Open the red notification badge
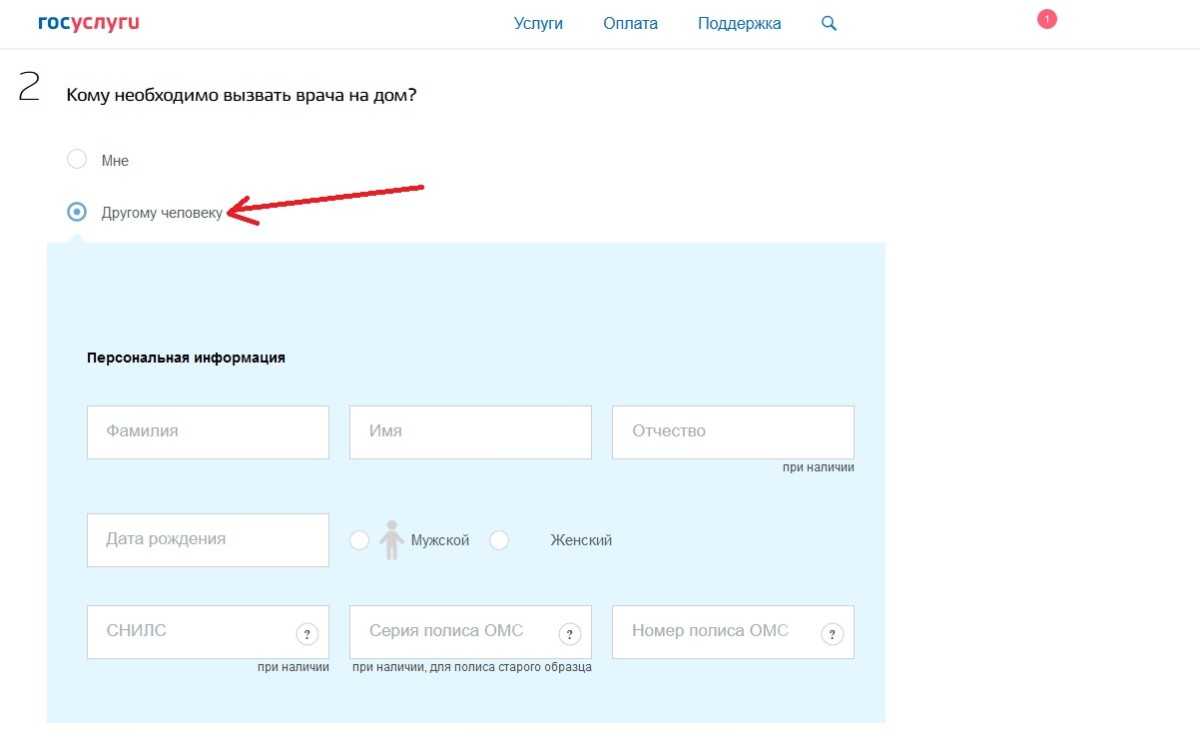The width and height of the screenshot is (1200, 752). [x=1047, y=19]
